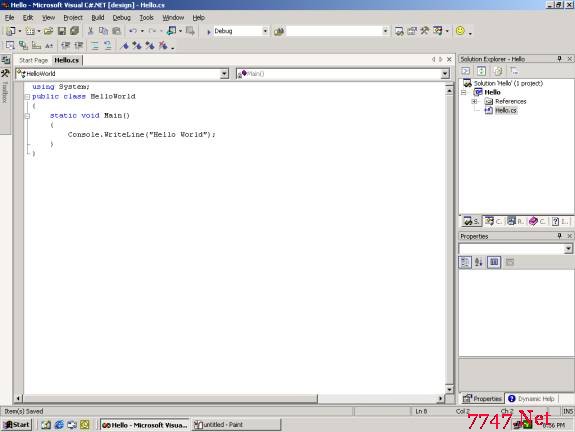Comment out selected lines icon
The height and width of the screenshot is (432, 575).
click(95, 45)
